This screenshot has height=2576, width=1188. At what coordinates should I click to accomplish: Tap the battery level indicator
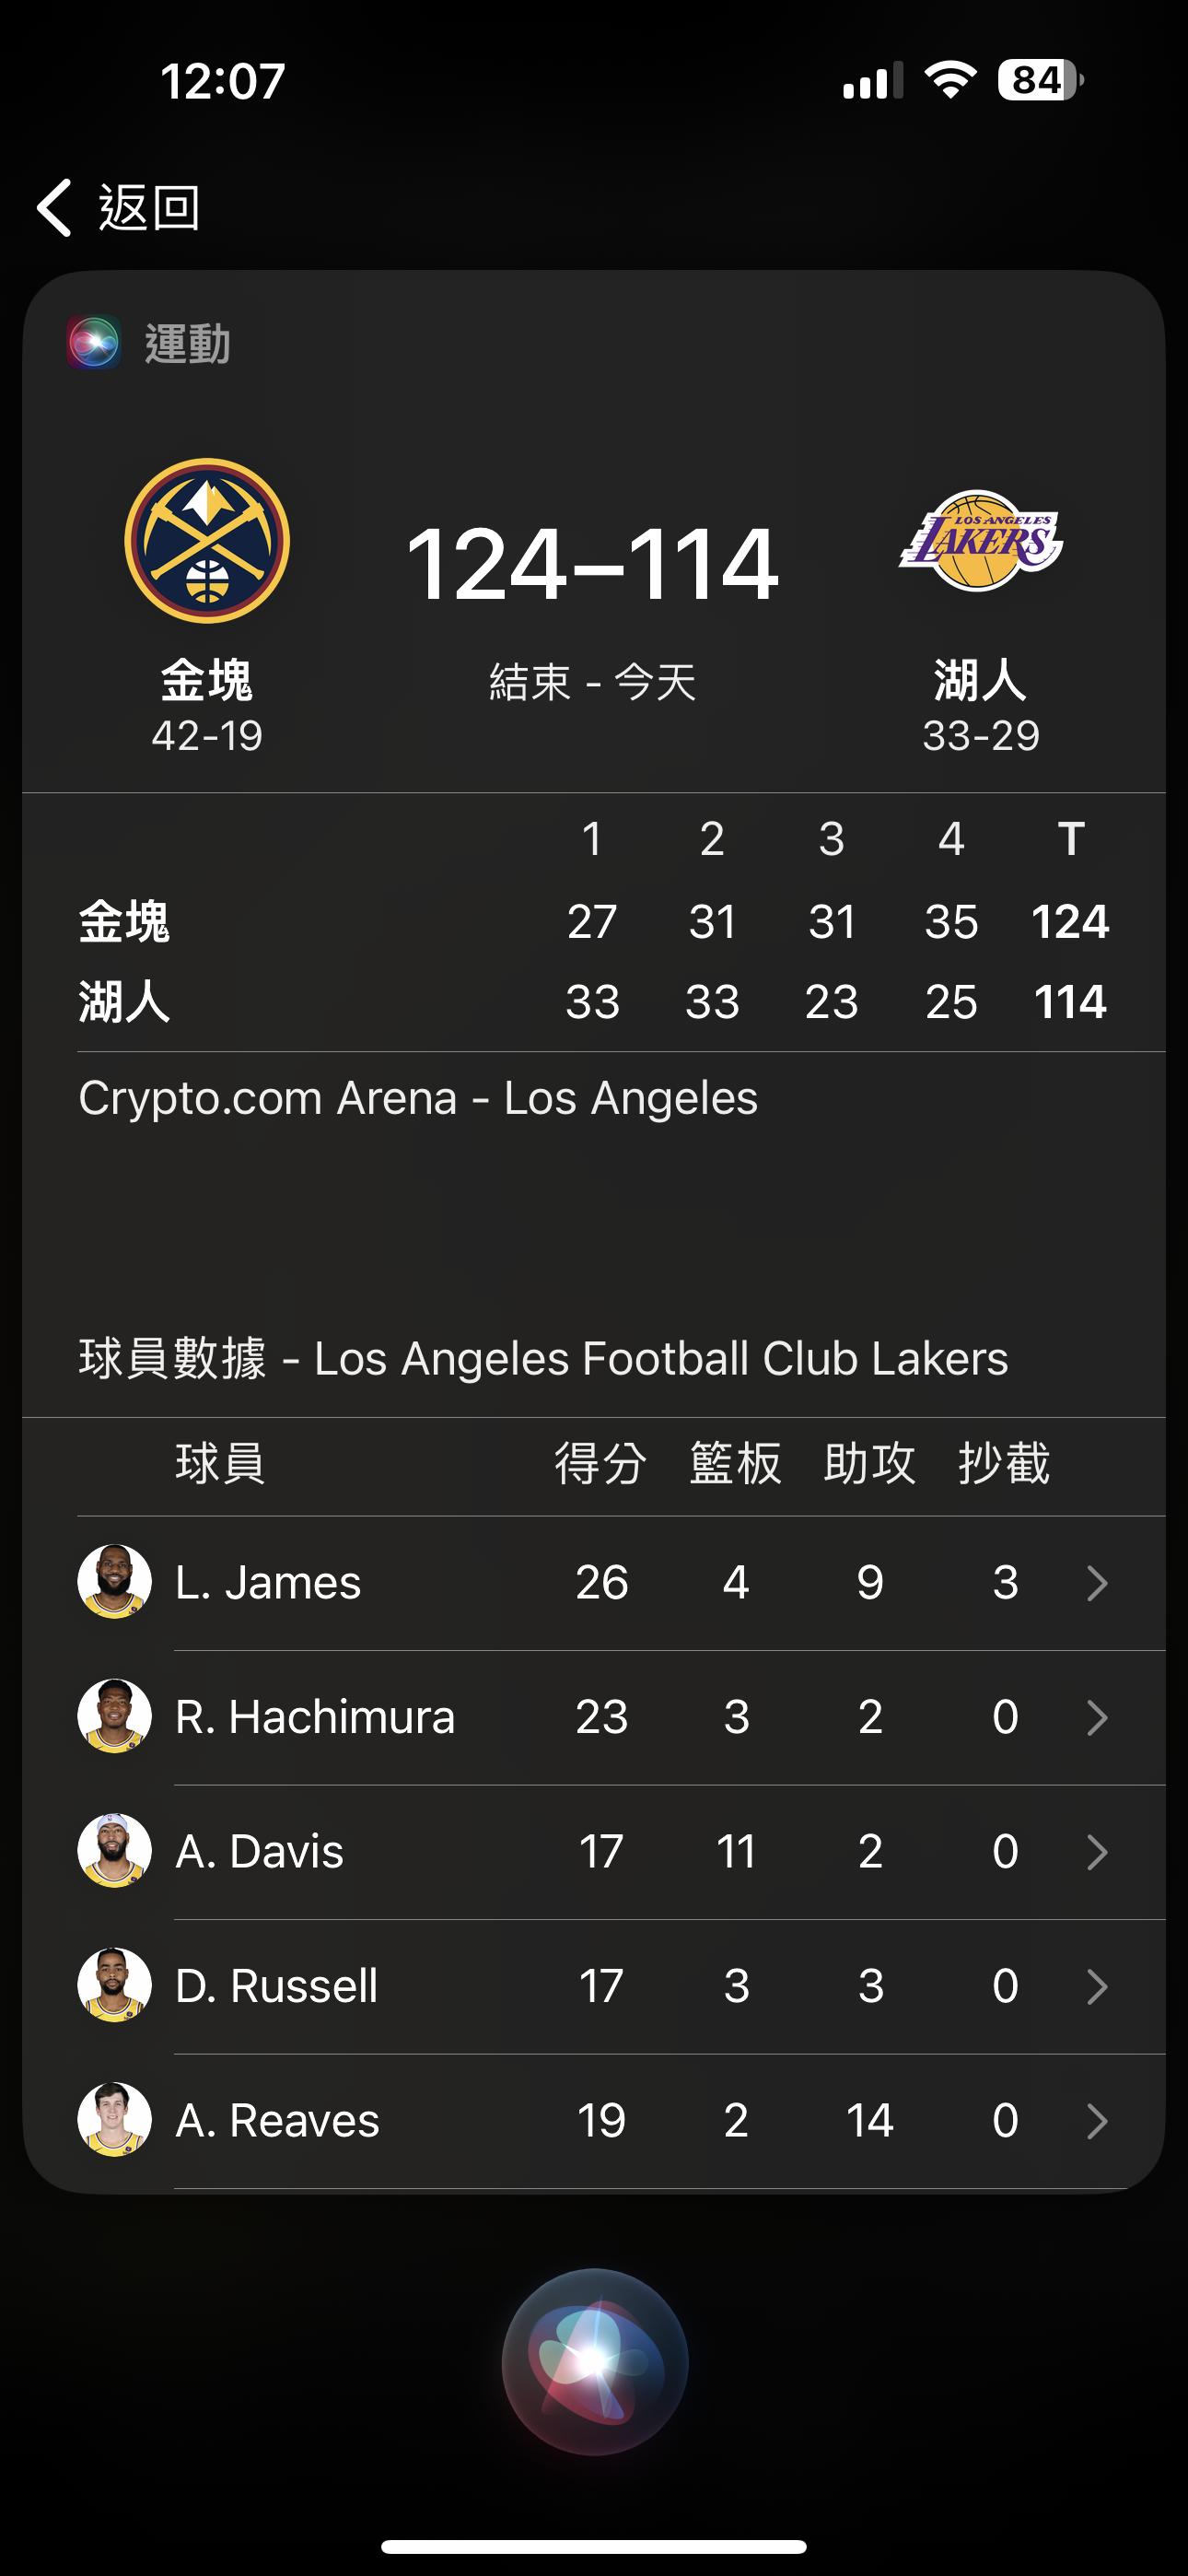click(1040, 80)
